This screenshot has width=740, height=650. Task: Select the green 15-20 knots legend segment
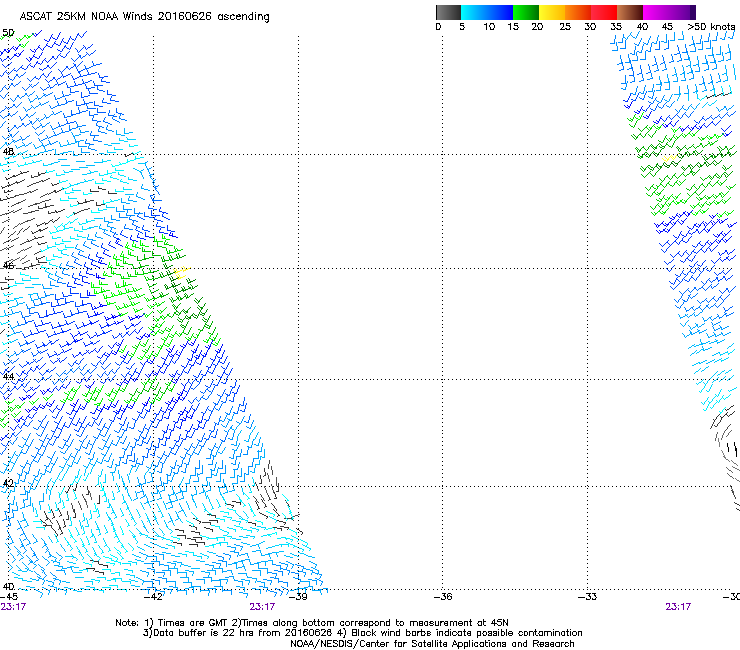(526, 12)
